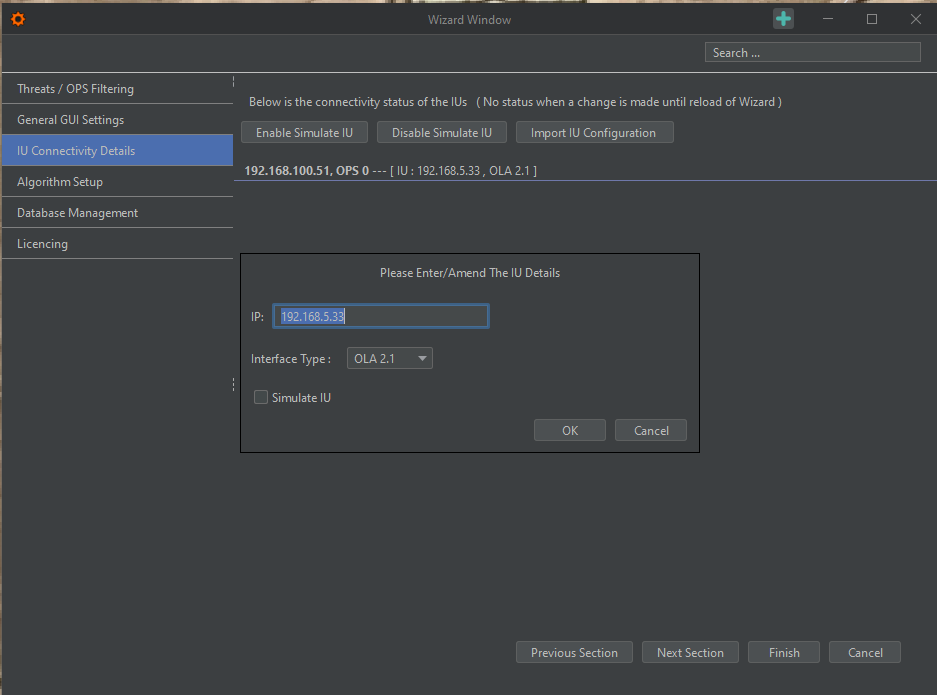Click the Disable Simulate IU button

click(441, 131)
